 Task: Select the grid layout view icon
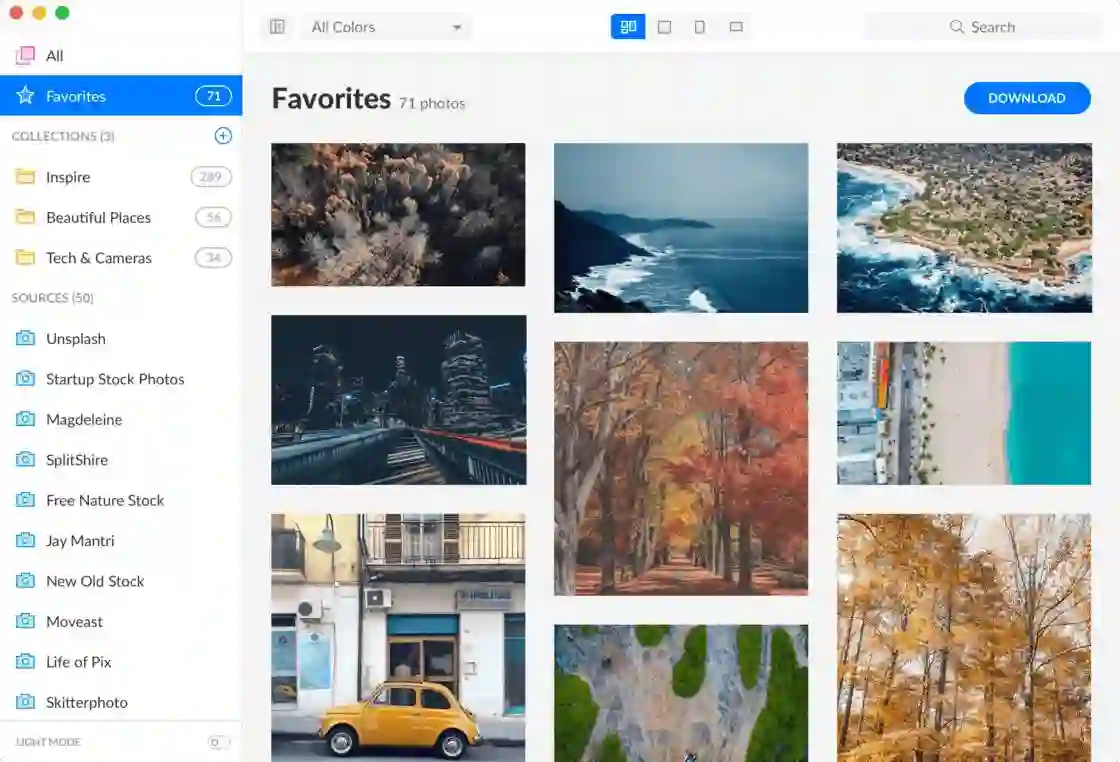coord(628,27)
